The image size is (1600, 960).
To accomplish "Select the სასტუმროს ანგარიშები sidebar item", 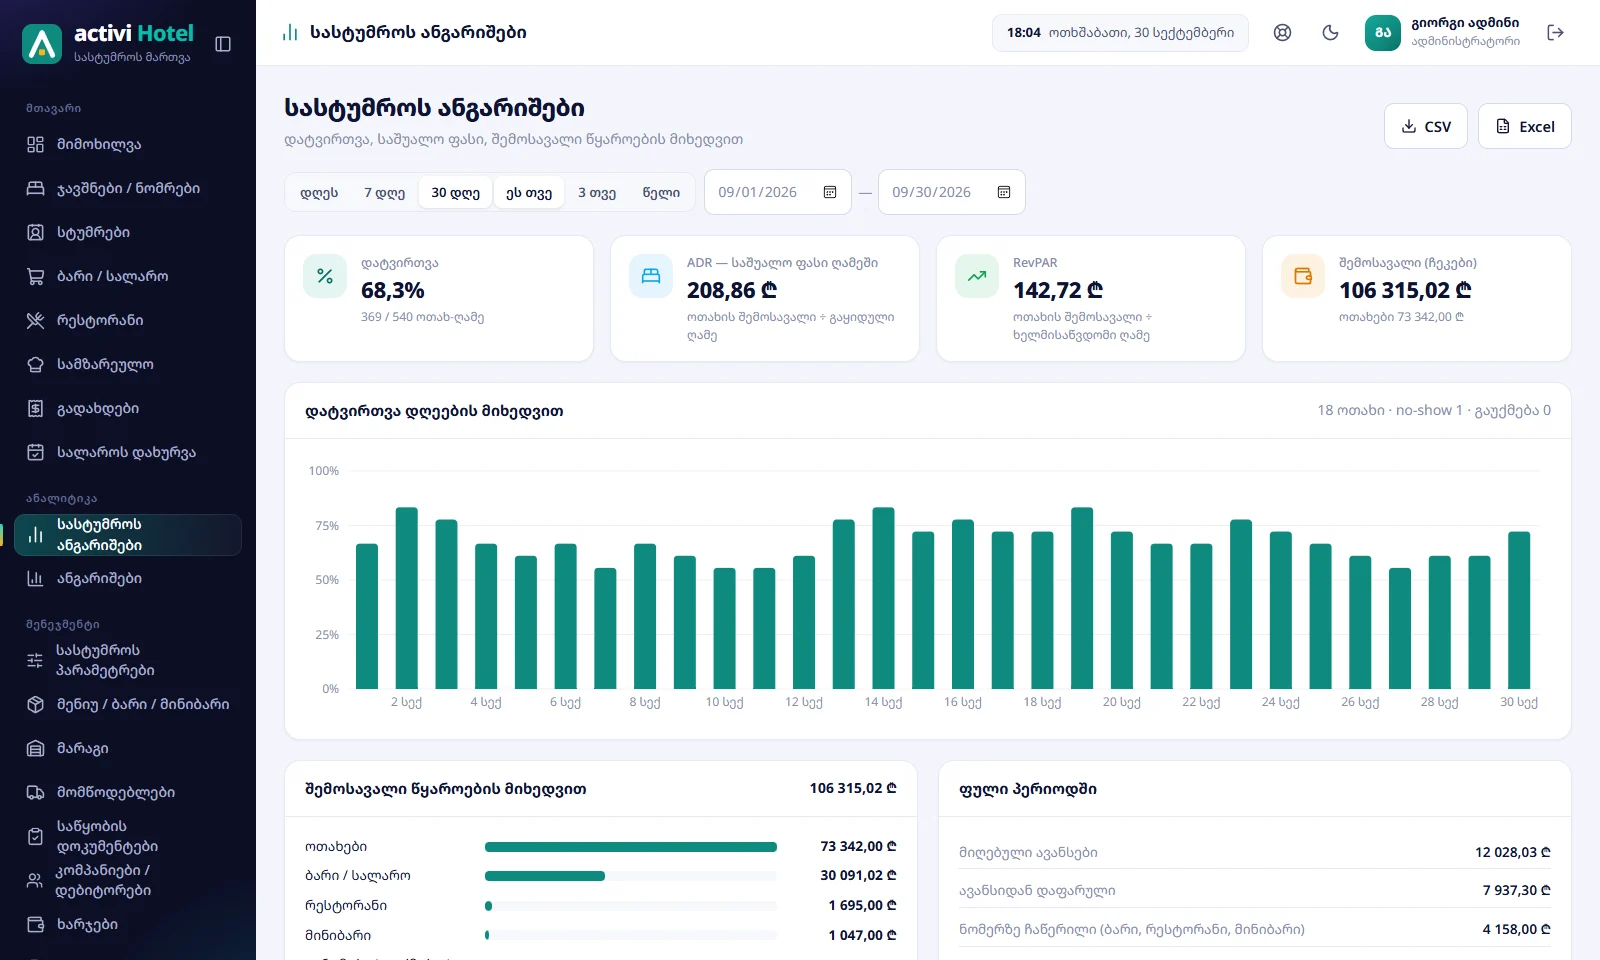I will coord(128,535).
